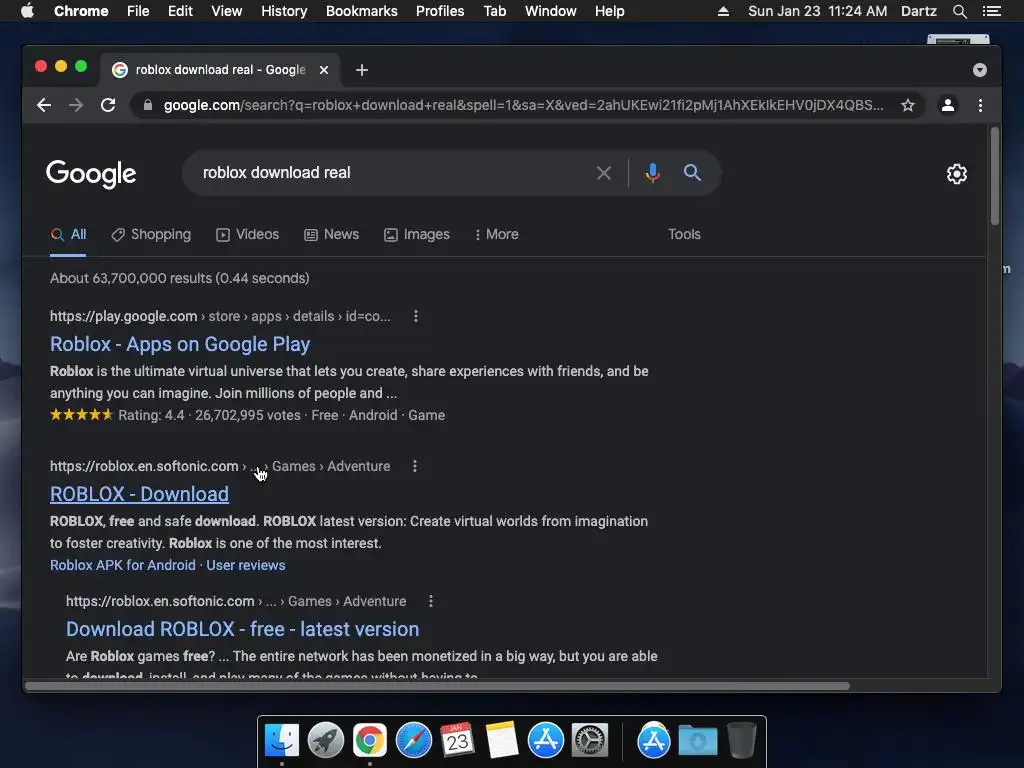Click the blue search magnifier button
The height and width of the screenshot is (768, 1024).
[692, 172]
